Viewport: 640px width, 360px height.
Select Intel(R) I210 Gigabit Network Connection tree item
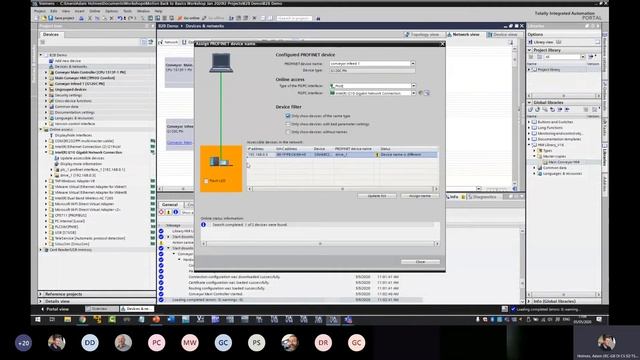pos(88,152)
